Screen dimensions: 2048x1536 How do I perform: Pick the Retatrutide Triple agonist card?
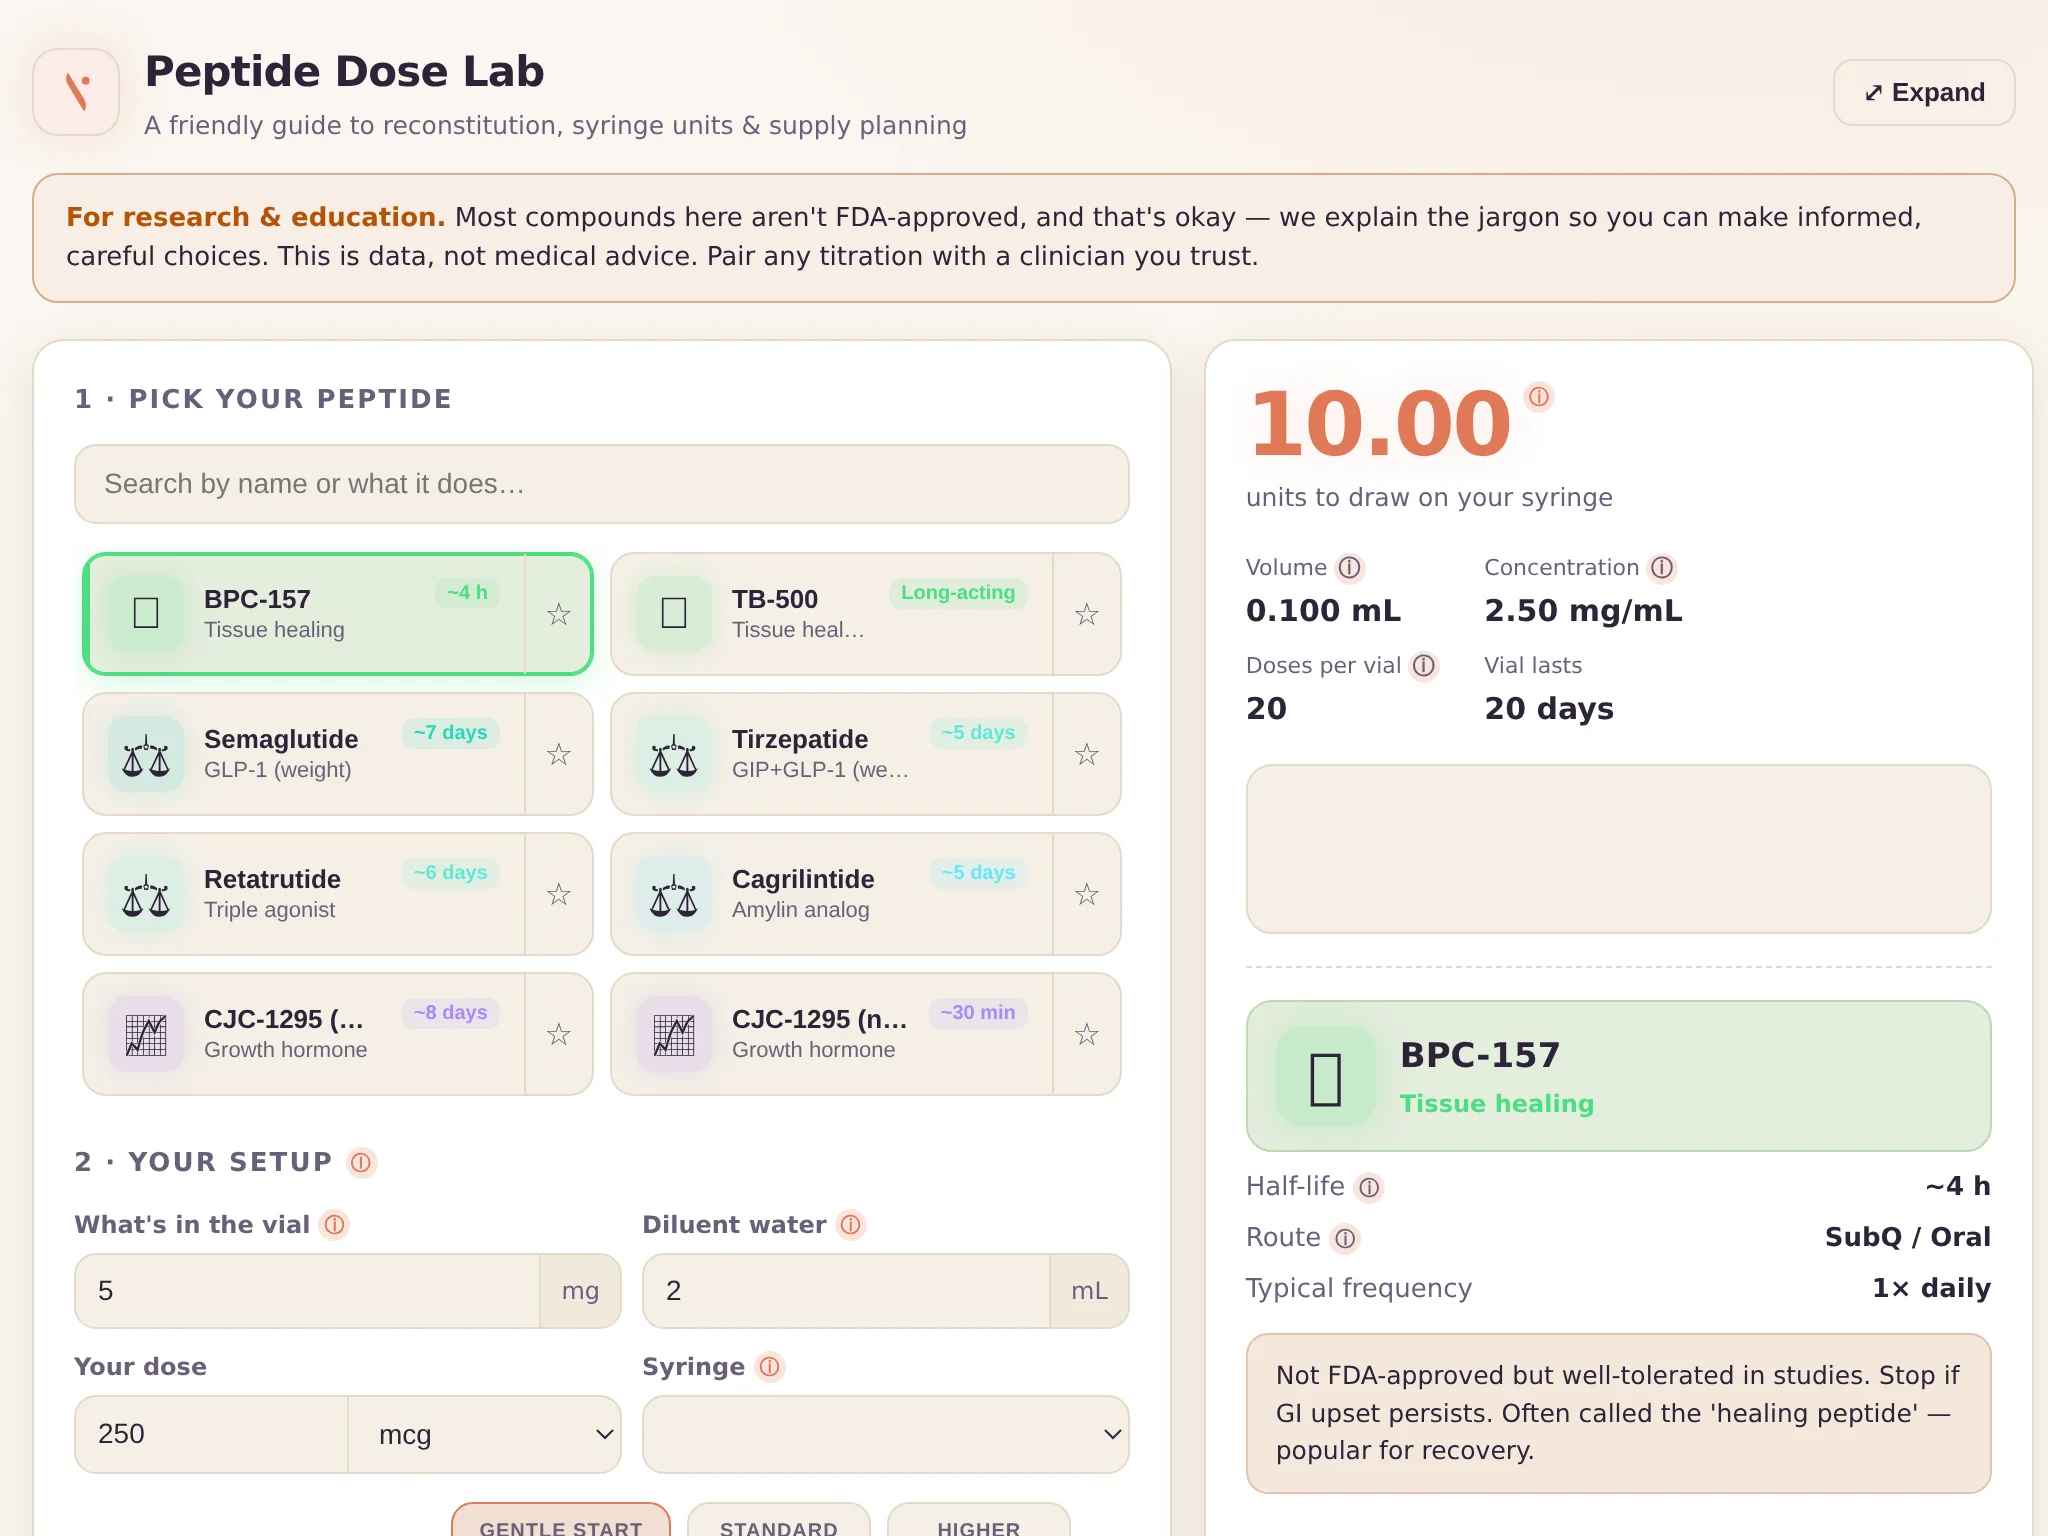point(304,894)
